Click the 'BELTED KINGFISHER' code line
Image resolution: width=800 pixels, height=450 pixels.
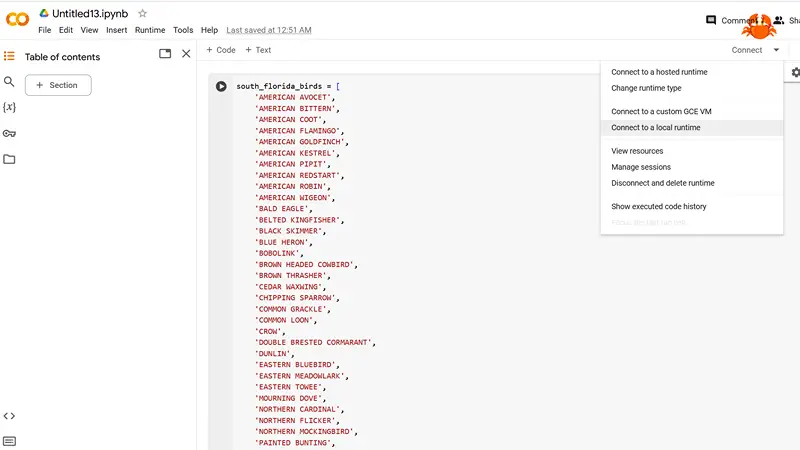point(299,220)
